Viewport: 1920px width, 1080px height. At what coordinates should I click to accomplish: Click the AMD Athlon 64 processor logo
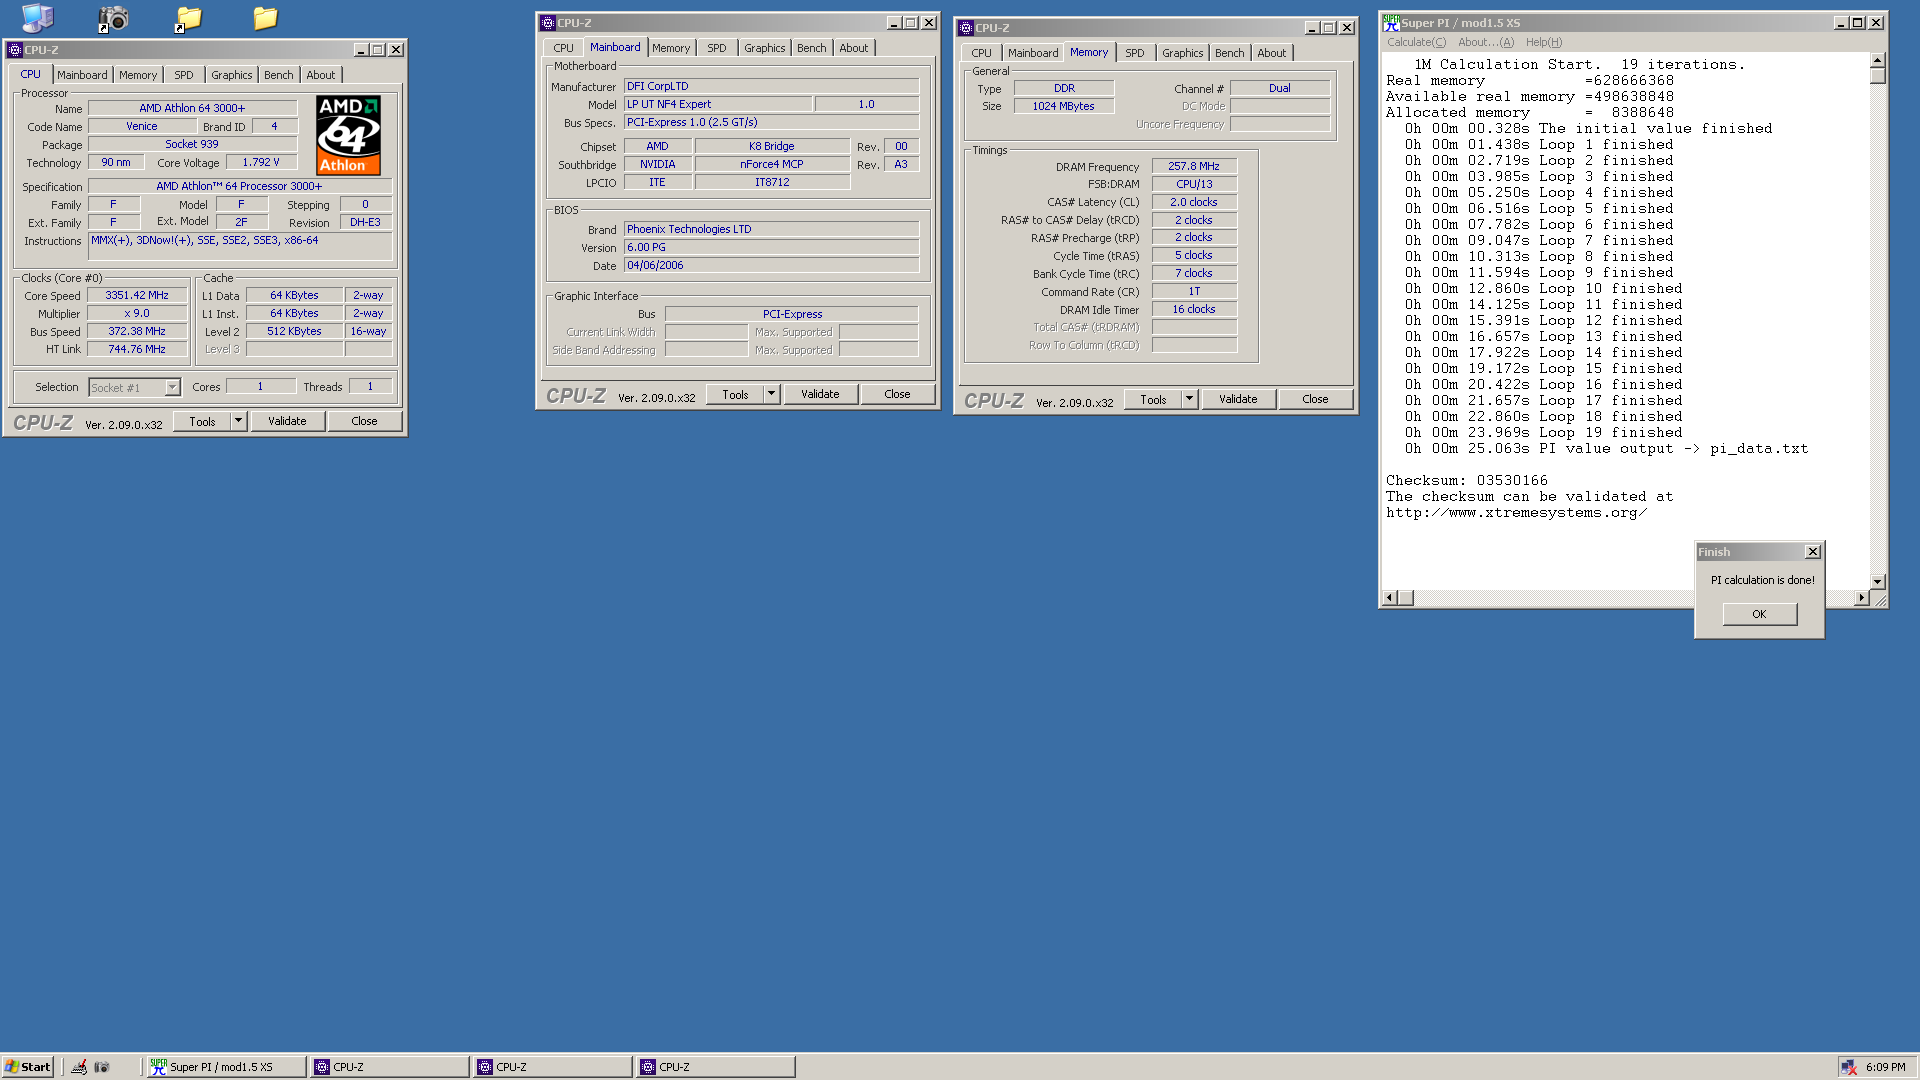[348, 135]
